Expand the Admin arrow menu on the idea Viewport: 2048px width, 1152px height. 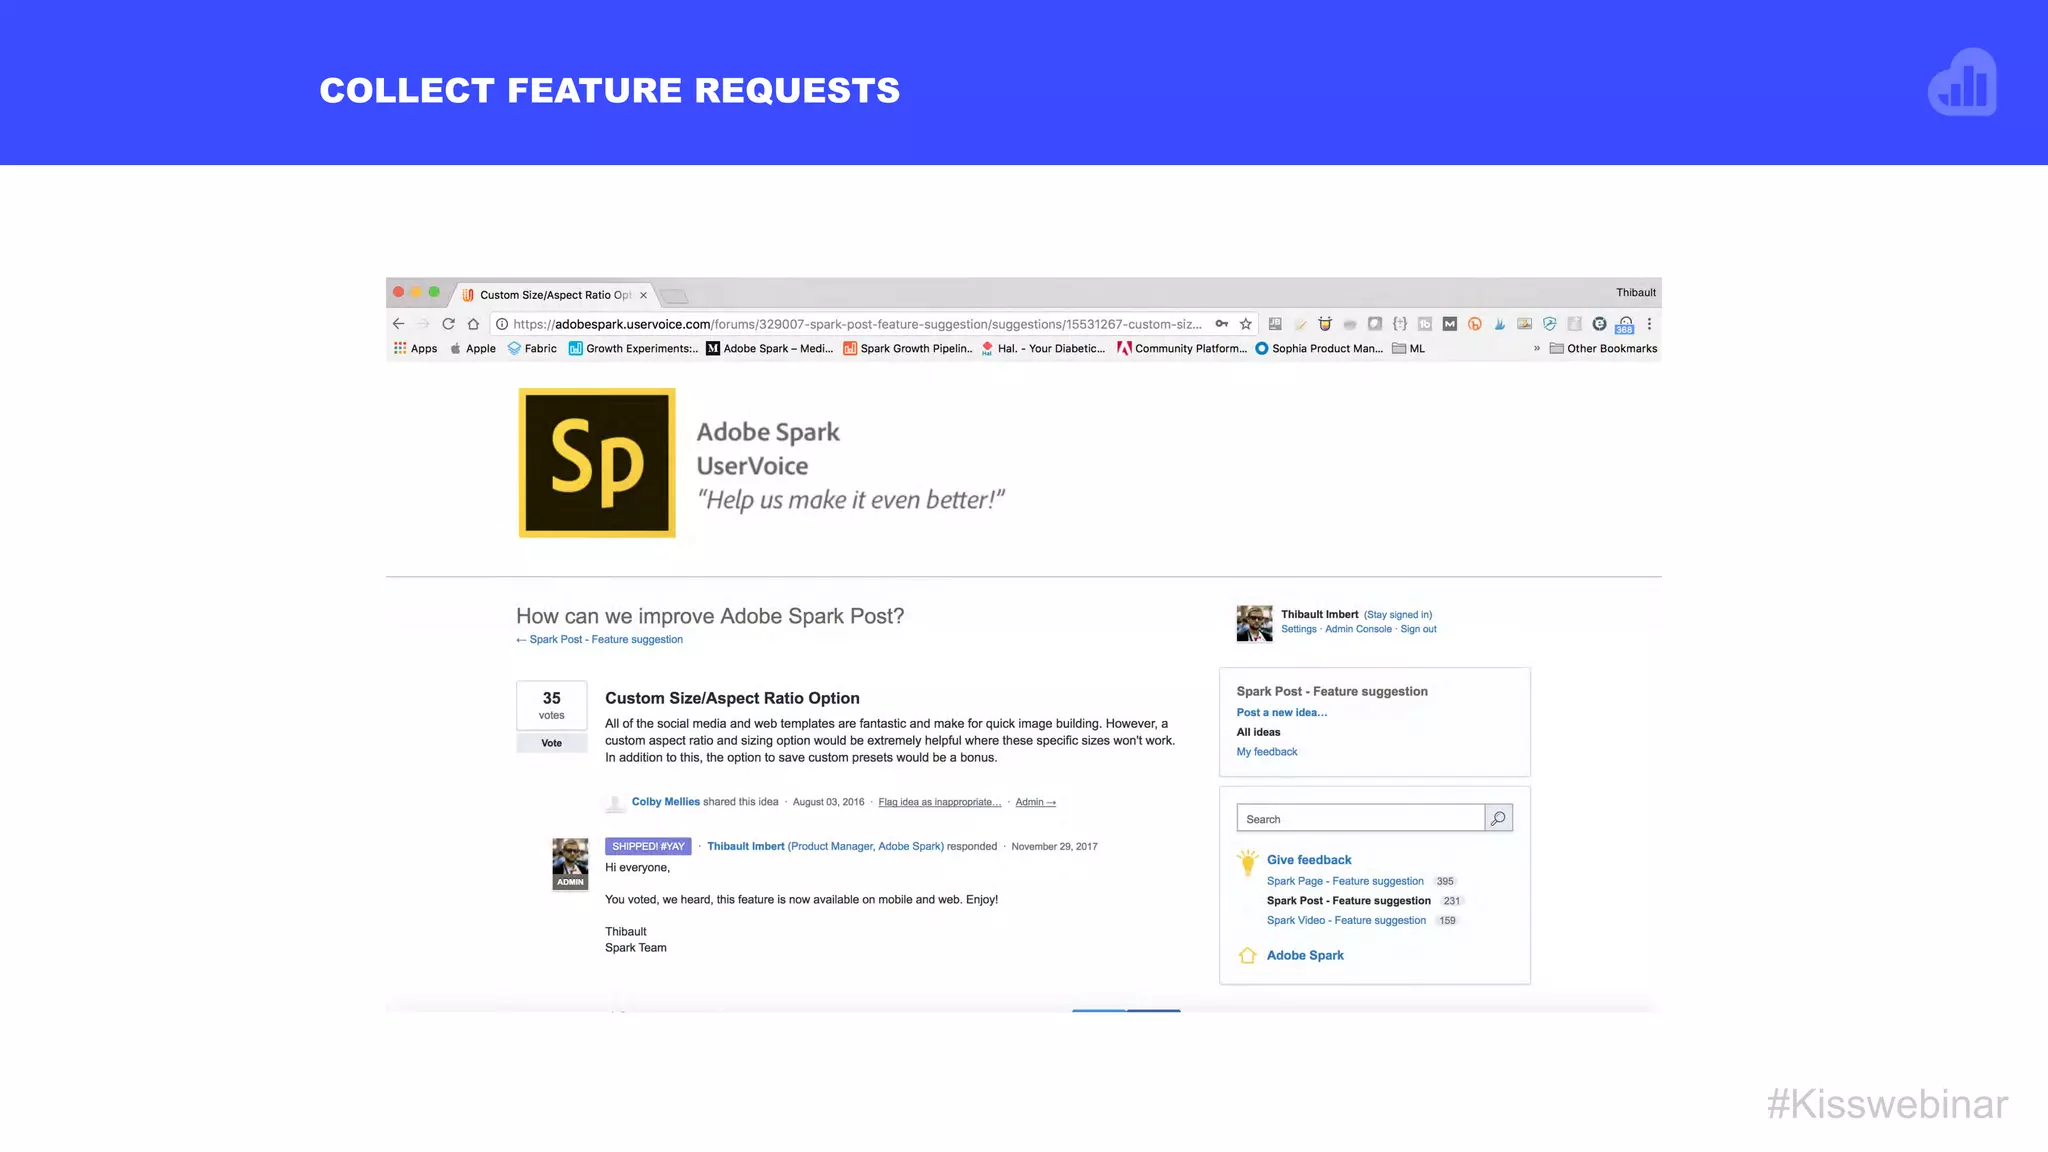1035,802
